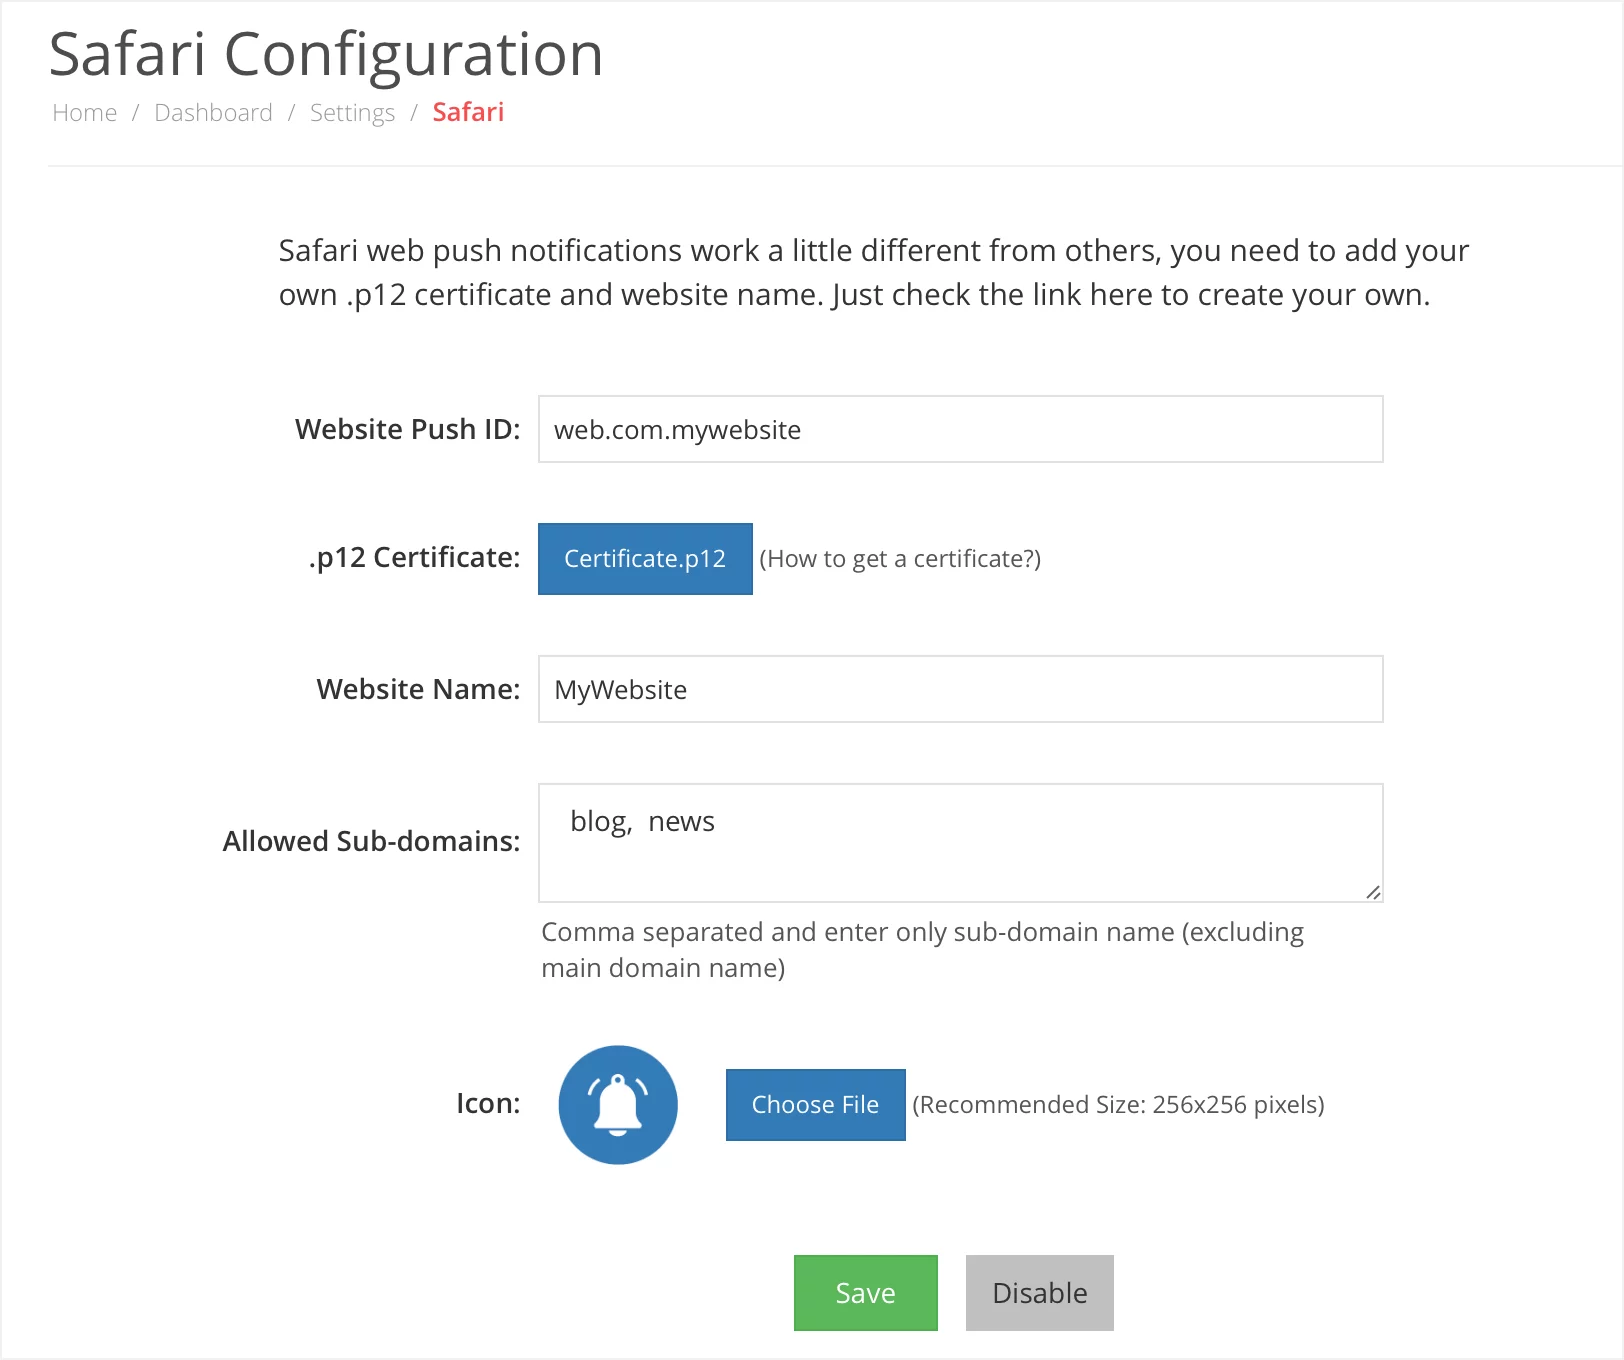Screen dimensions: 1624x1360
Task: Click inside the Allowed Sub-domains textarea
Action: tap(960, 843)
